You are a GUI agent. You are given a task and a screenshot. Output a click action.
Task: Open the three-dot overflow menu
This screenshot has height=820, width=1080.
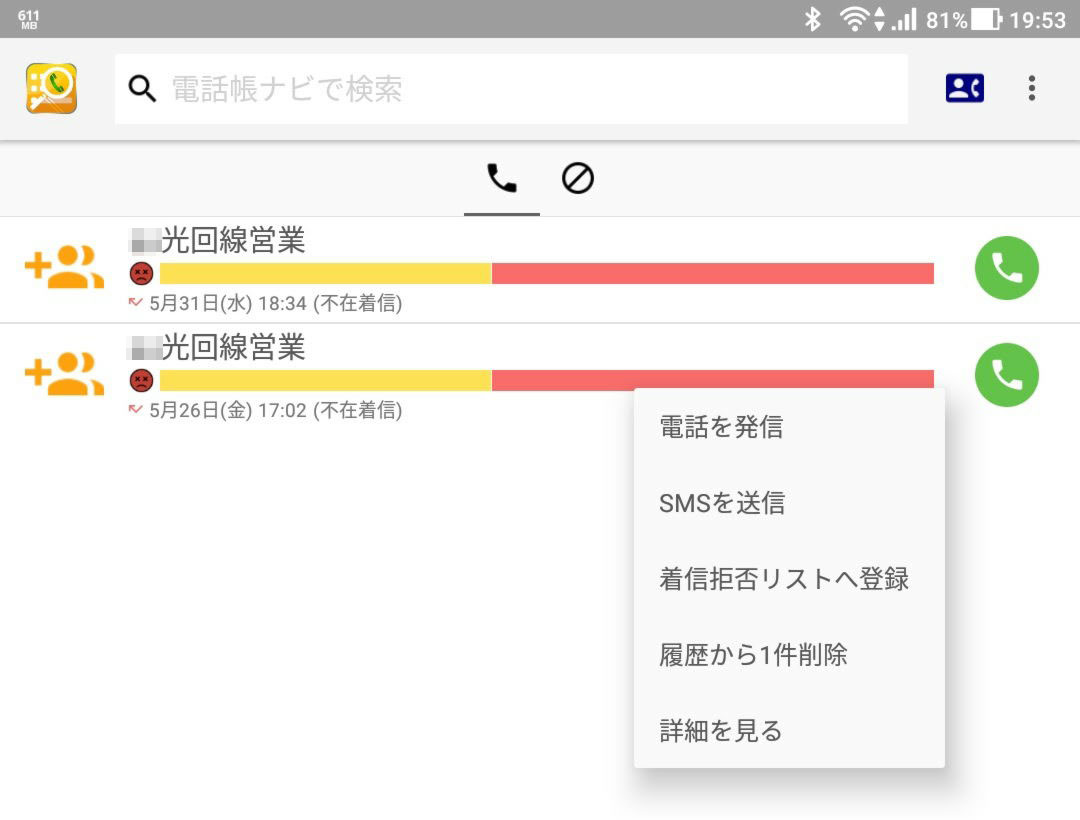click(1031, 88)
